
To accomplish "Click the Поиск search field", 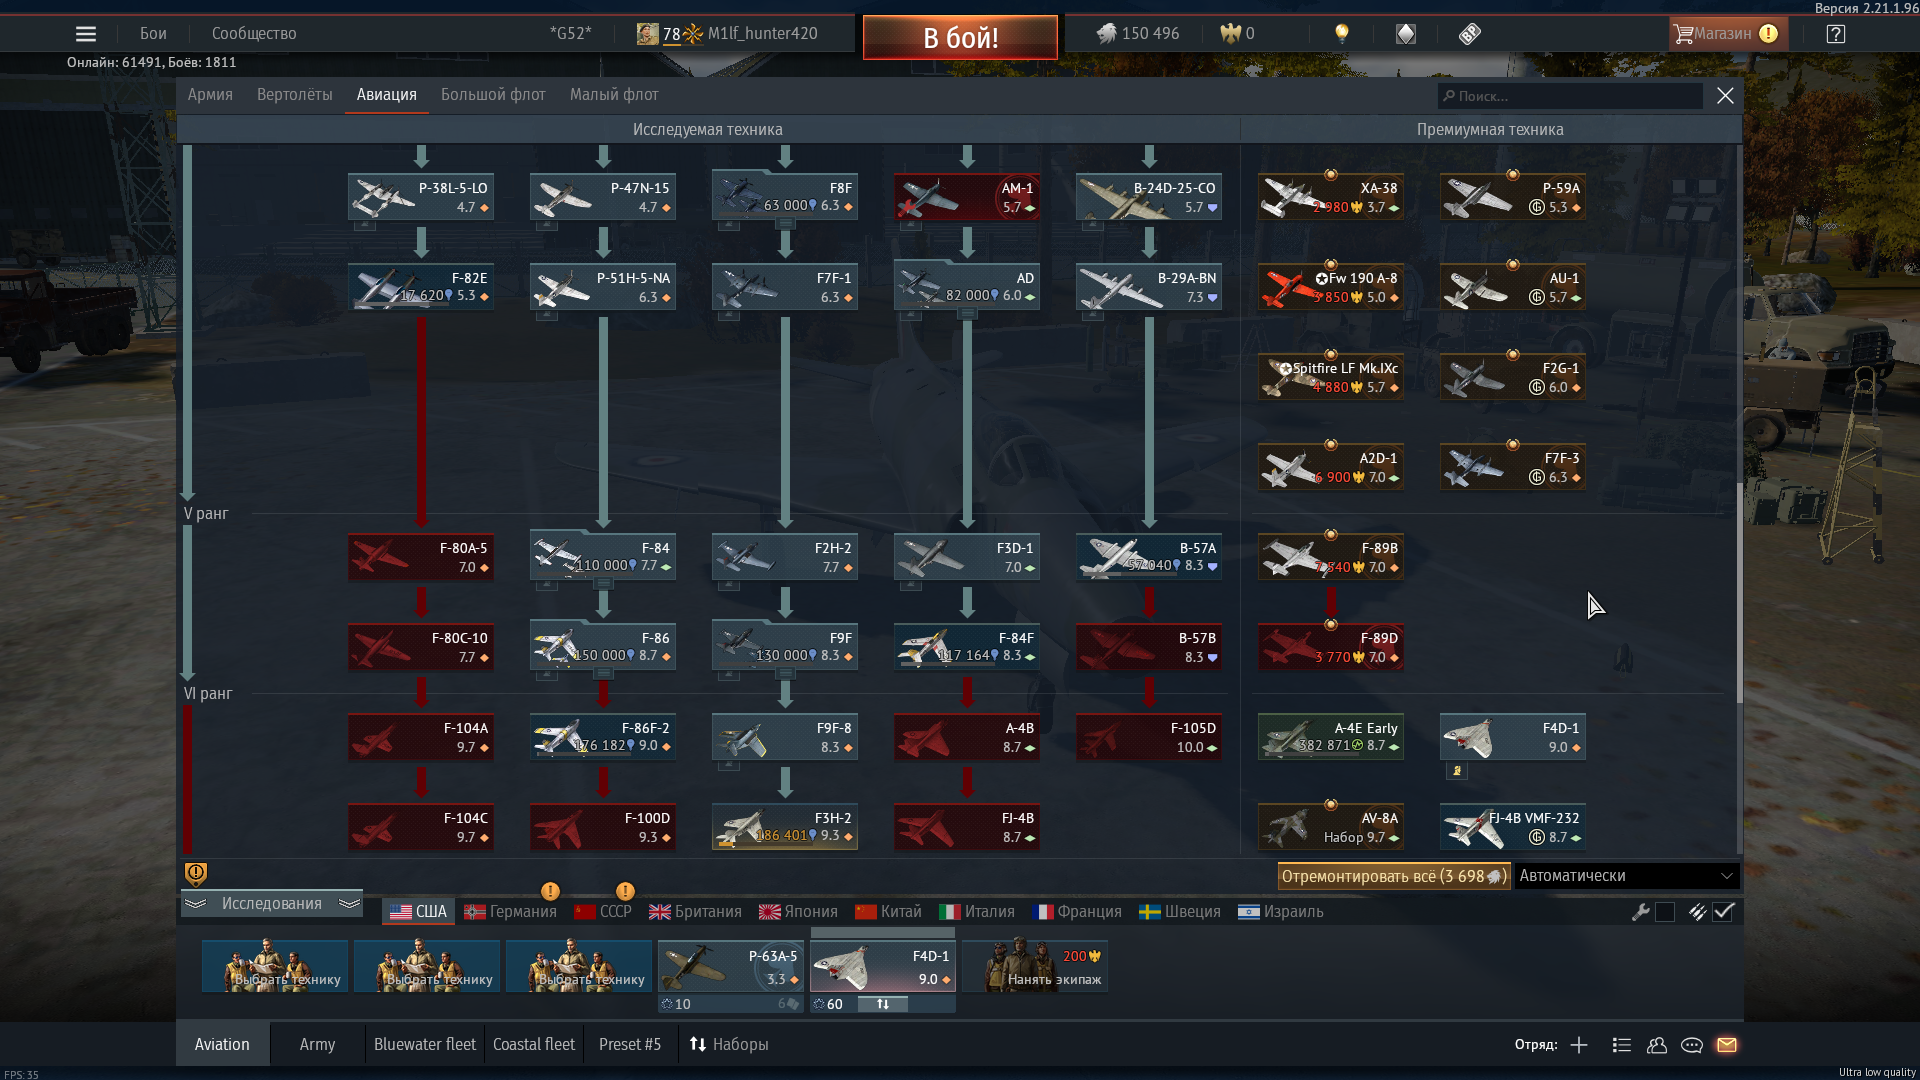I will point(1570,96).
